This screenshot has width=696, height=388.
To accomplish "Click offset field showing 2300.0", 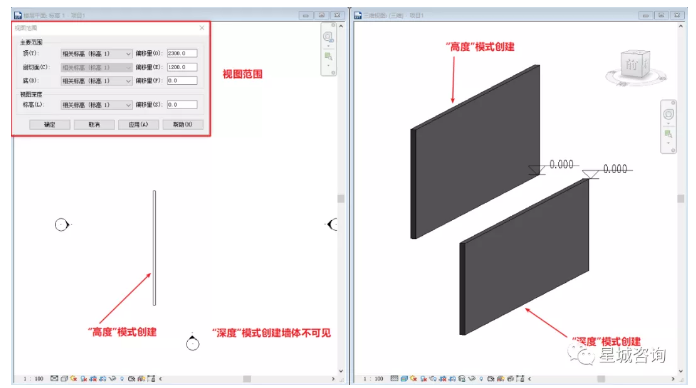I will (182, 53).
